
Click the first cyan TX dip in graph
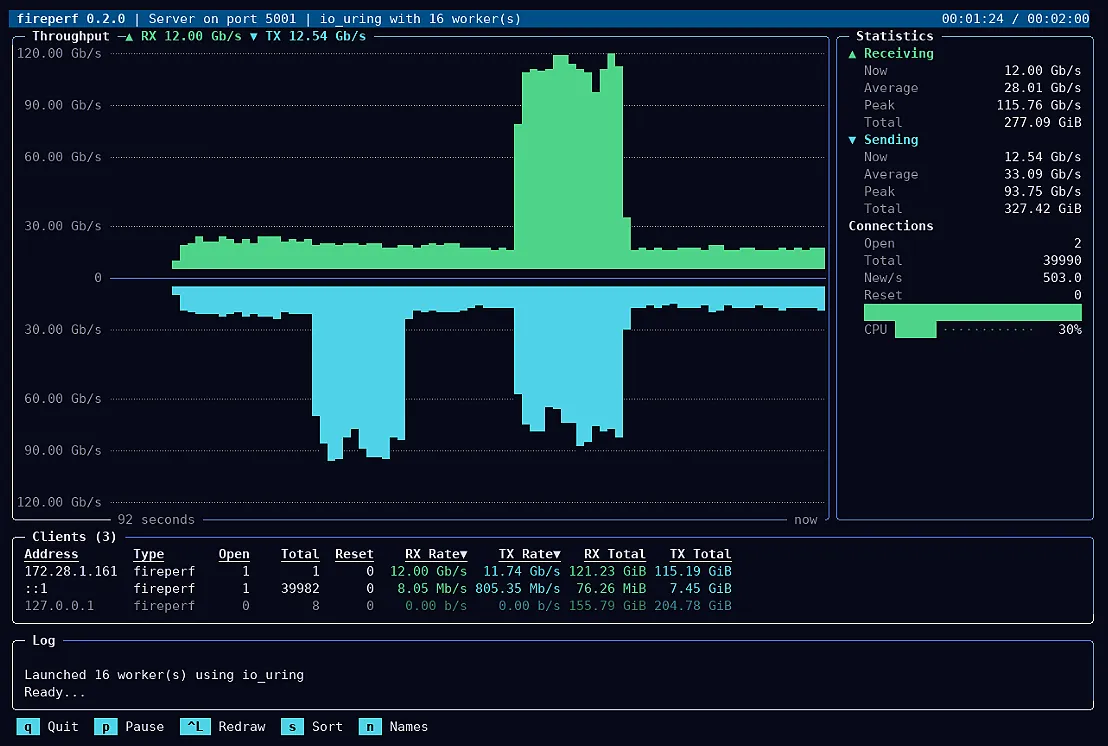tap(358, 374)
